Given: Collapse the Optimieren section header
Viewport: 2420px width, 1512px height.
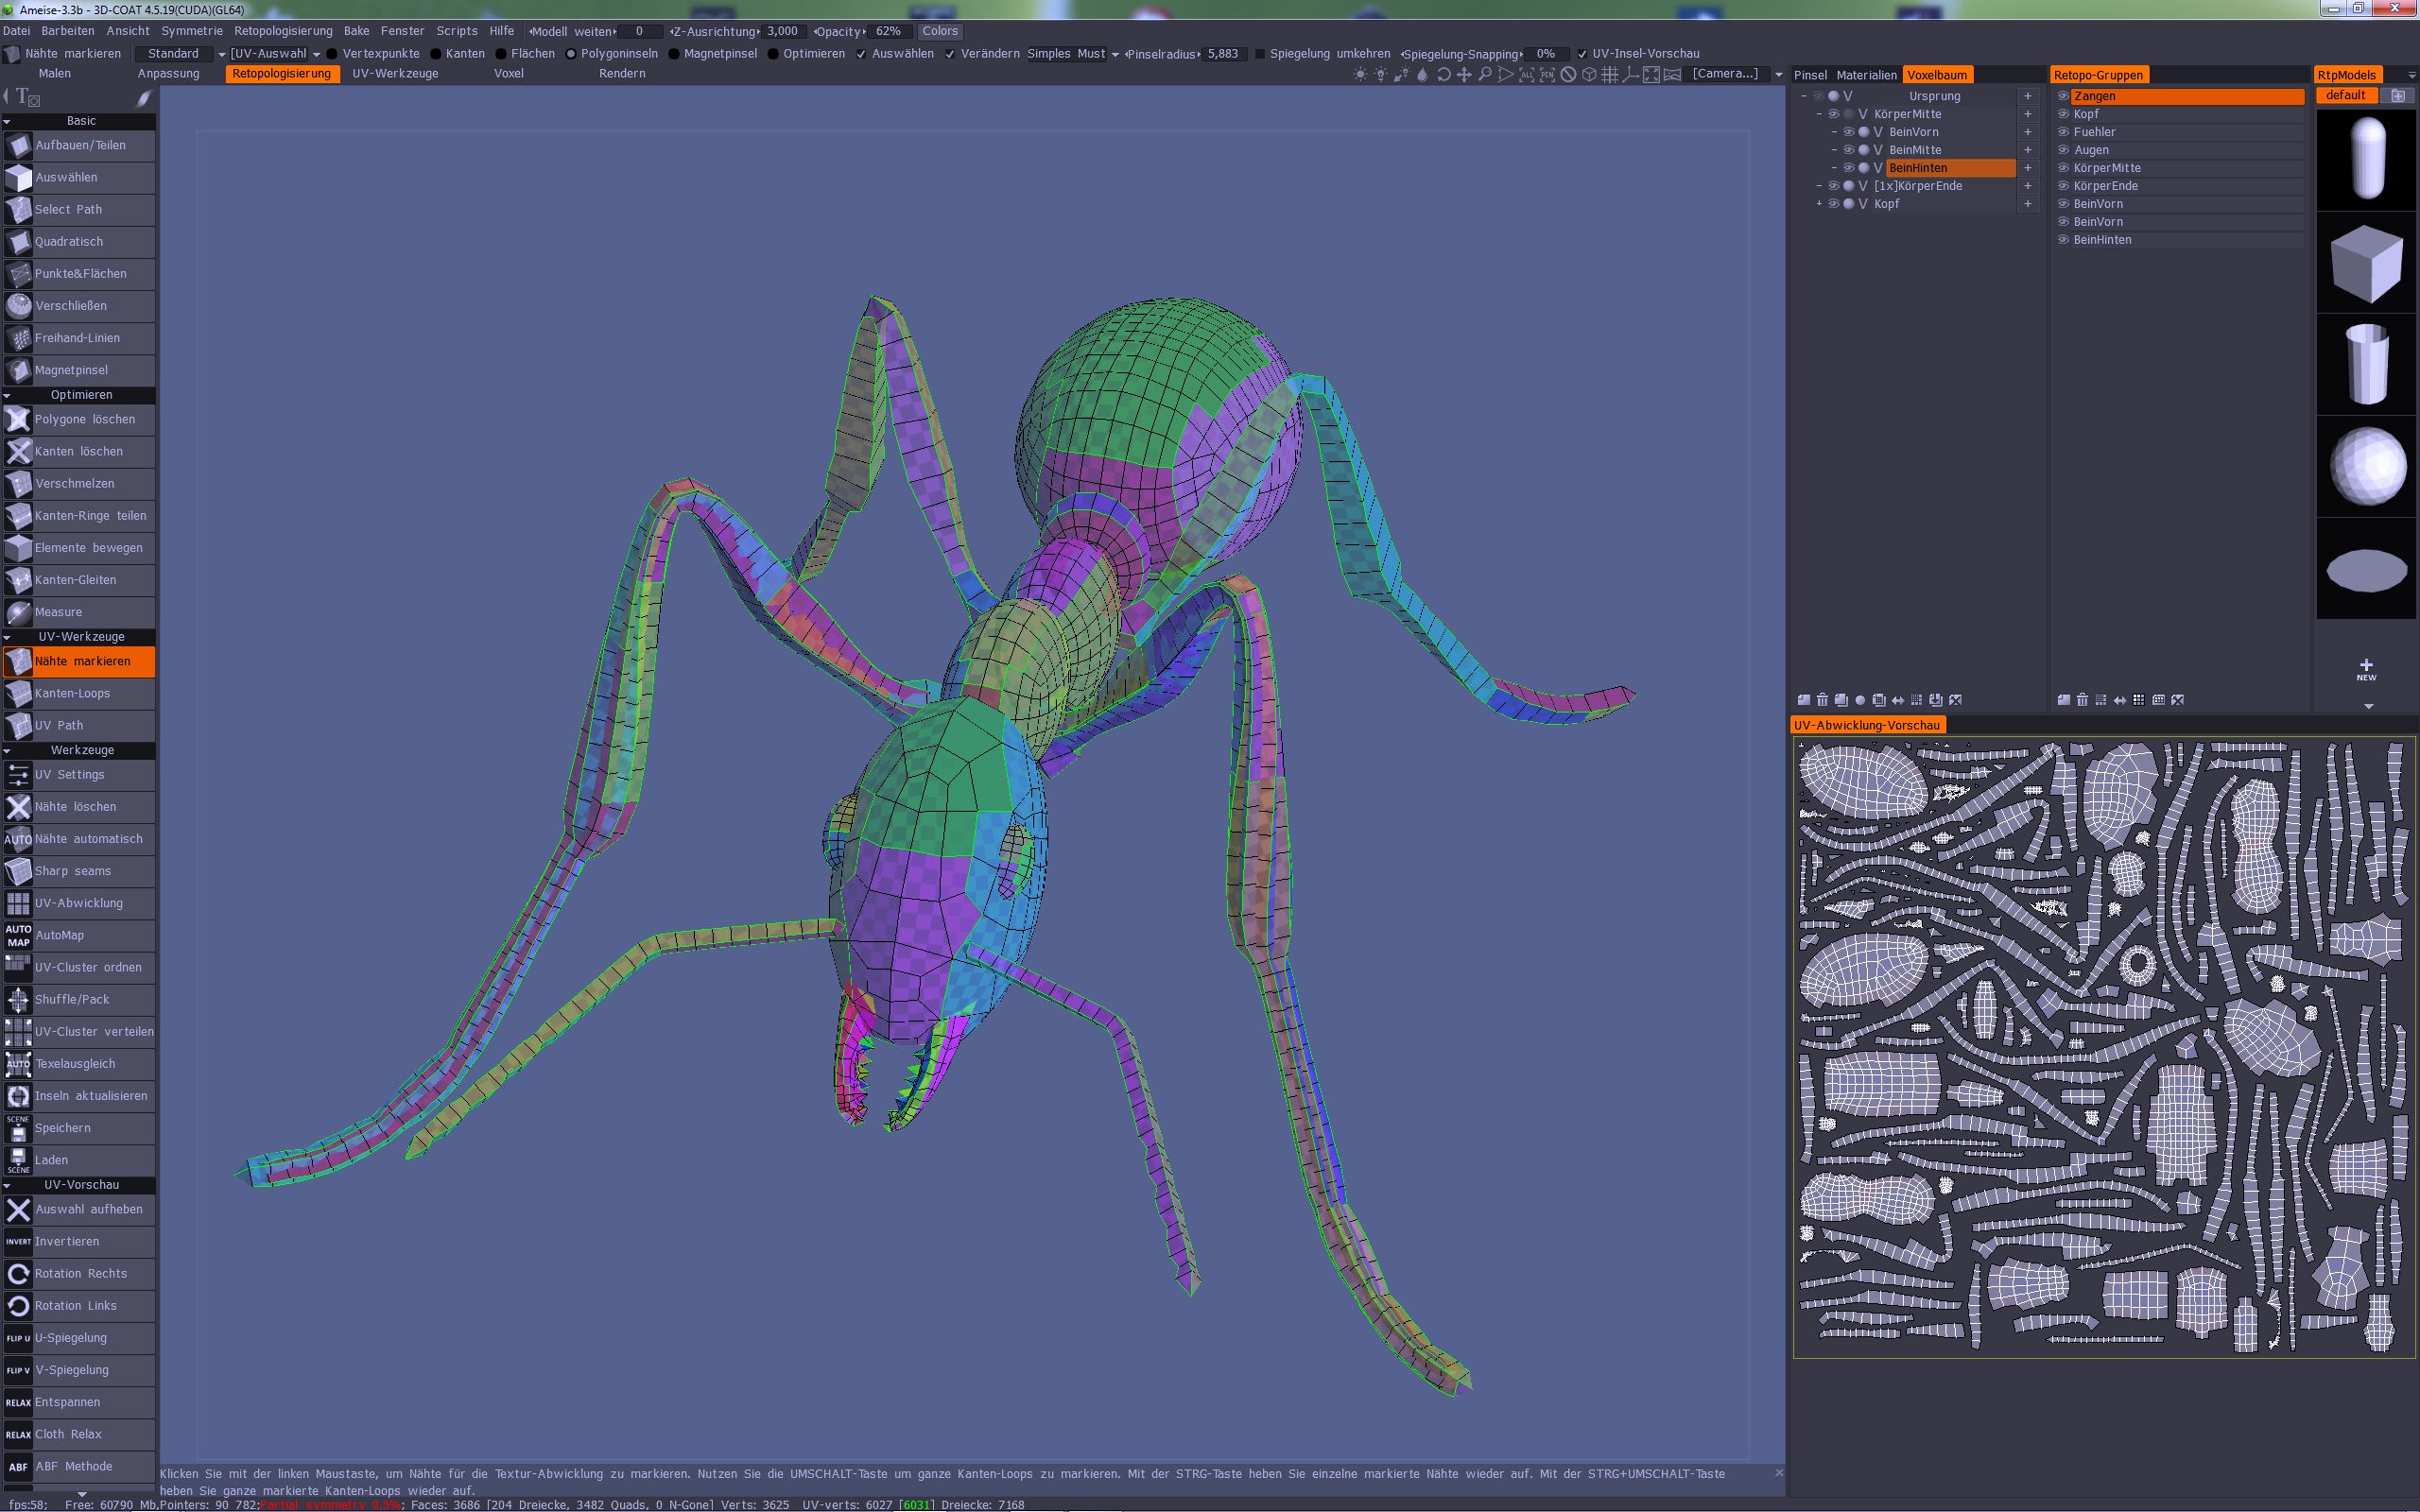Looking at the screenshot, I should 80,395.
